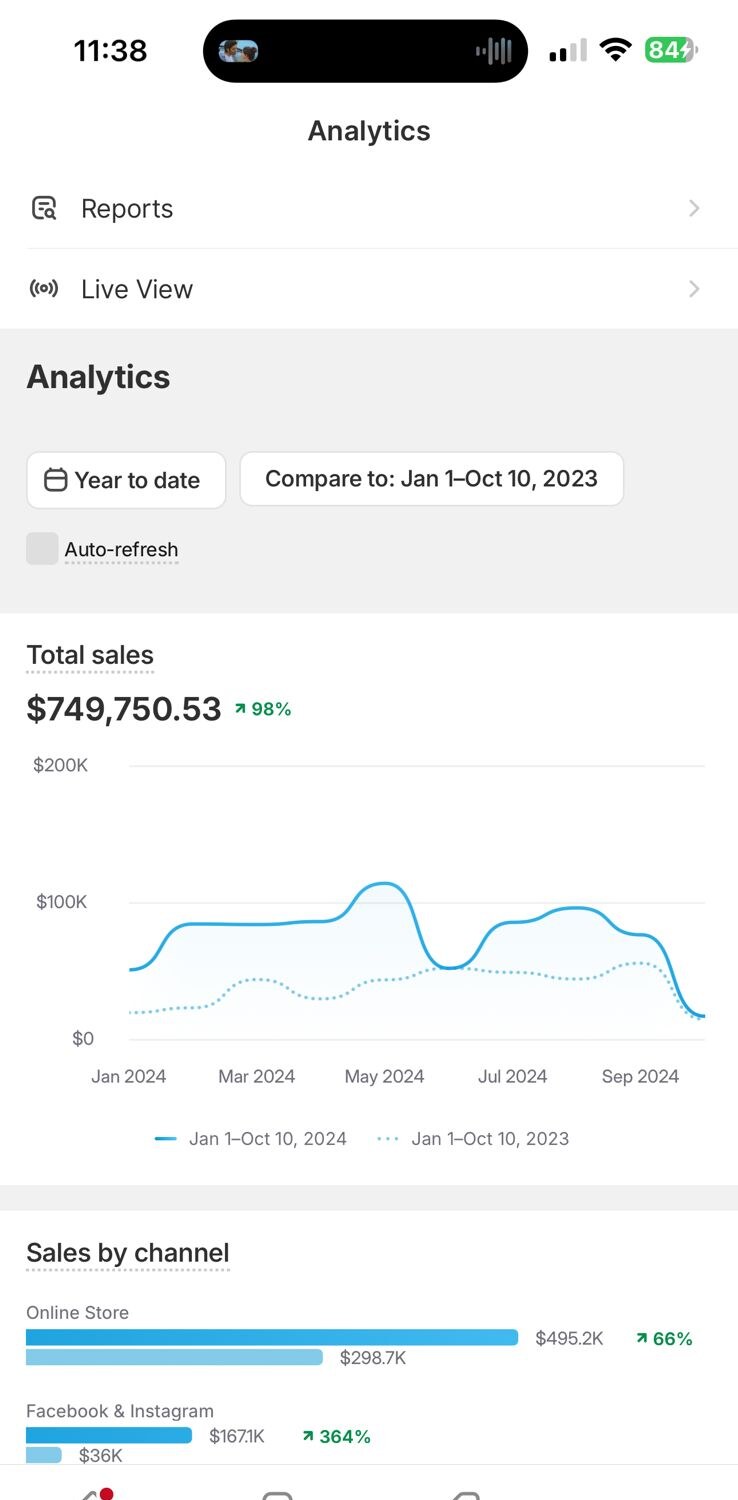The image size is (738, 1500).
Task: Tap the 66% Online Store growth indicator
Action: coord(664,1338)
